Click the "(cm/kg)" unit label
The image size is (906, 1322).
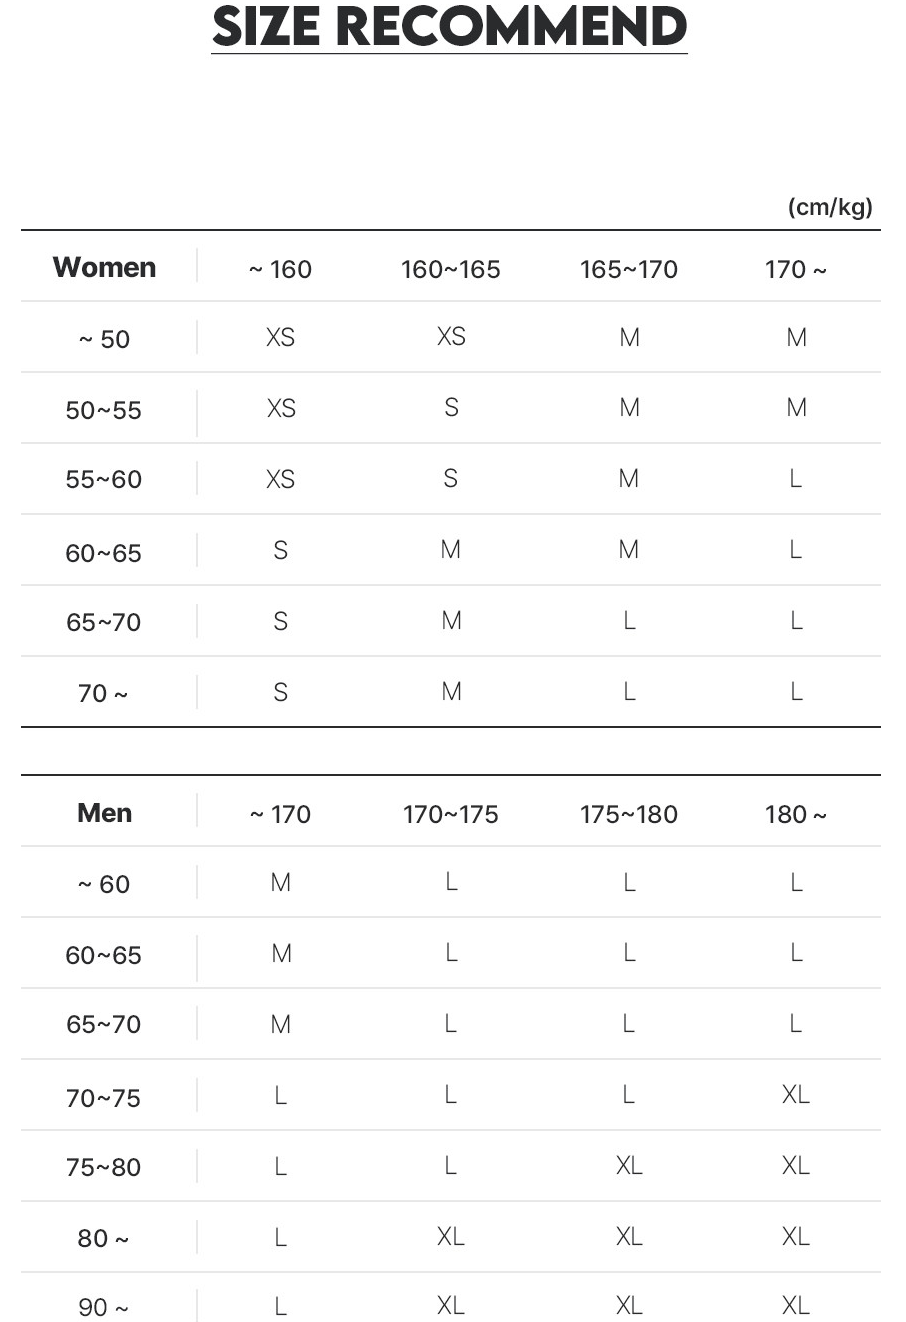point(829,207)
